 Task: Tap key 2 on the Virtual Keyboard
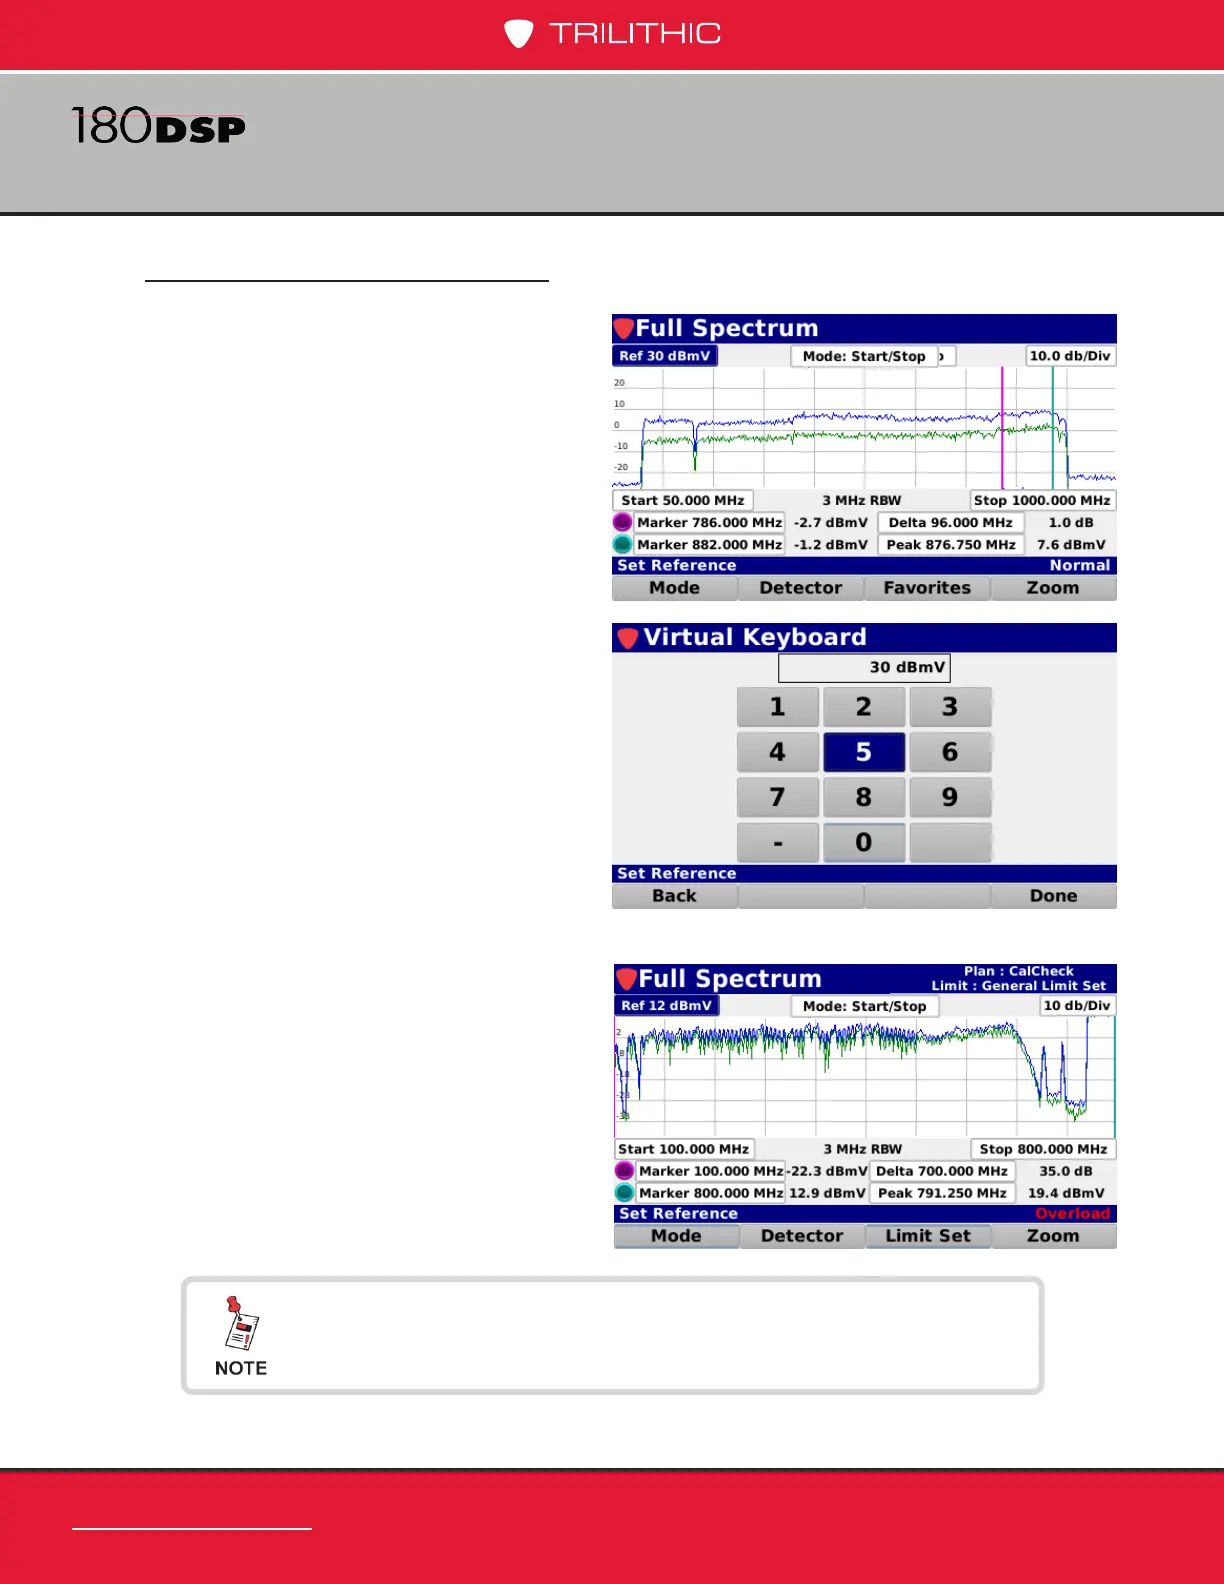(x=864, y=707)
